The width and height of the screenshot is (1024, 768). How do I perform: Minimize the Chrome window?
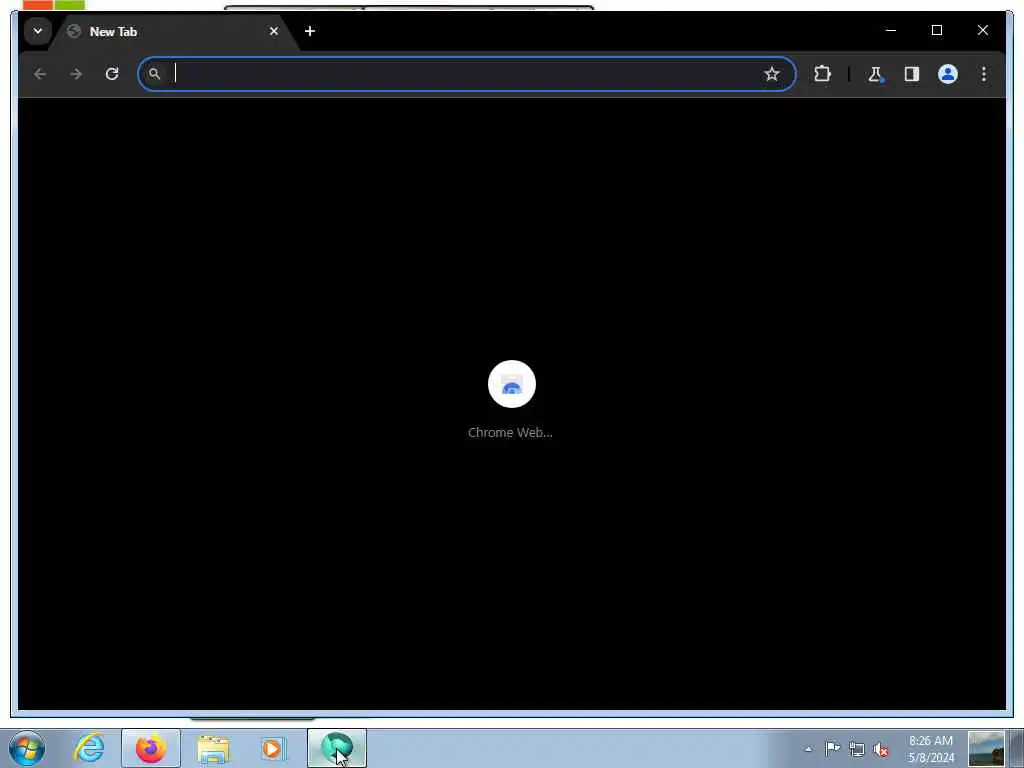pos(891,30)
